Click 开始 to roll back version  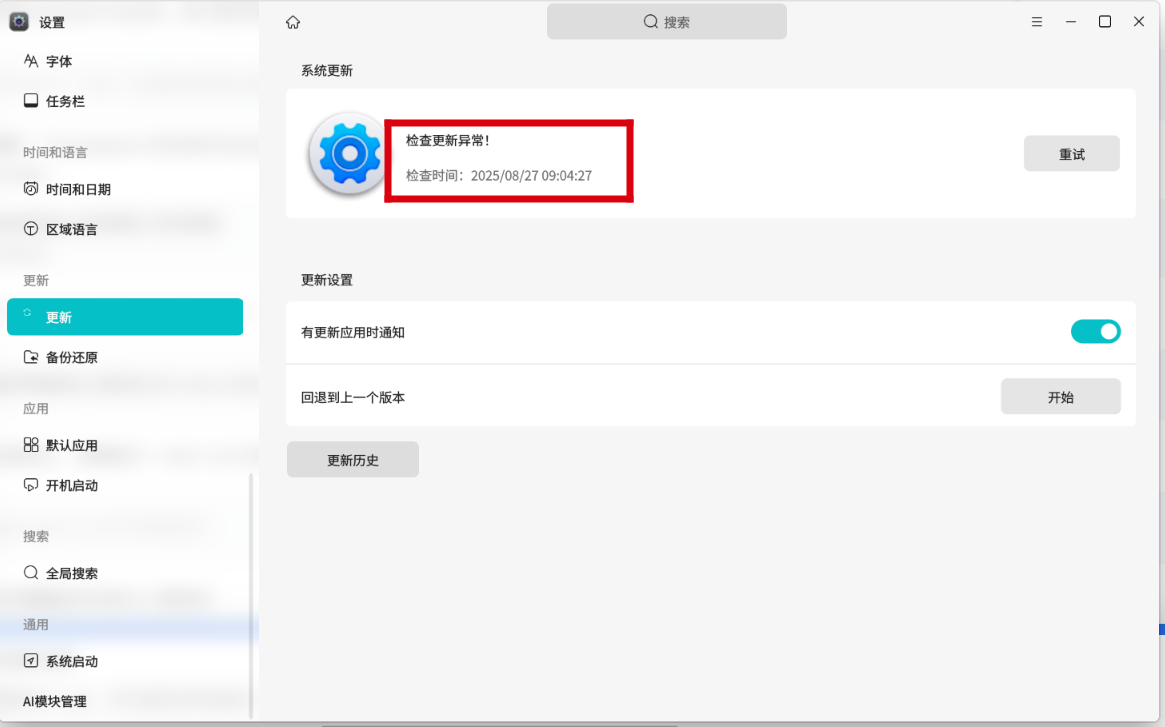(1060, 397)
